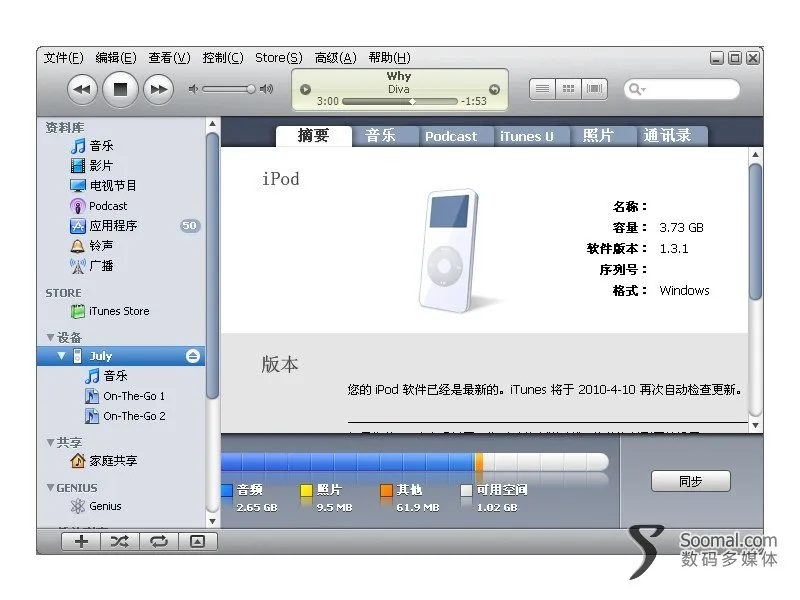
Task: Open the Store(S) menu
Action: pyautogui.click(x=279, y=58)
